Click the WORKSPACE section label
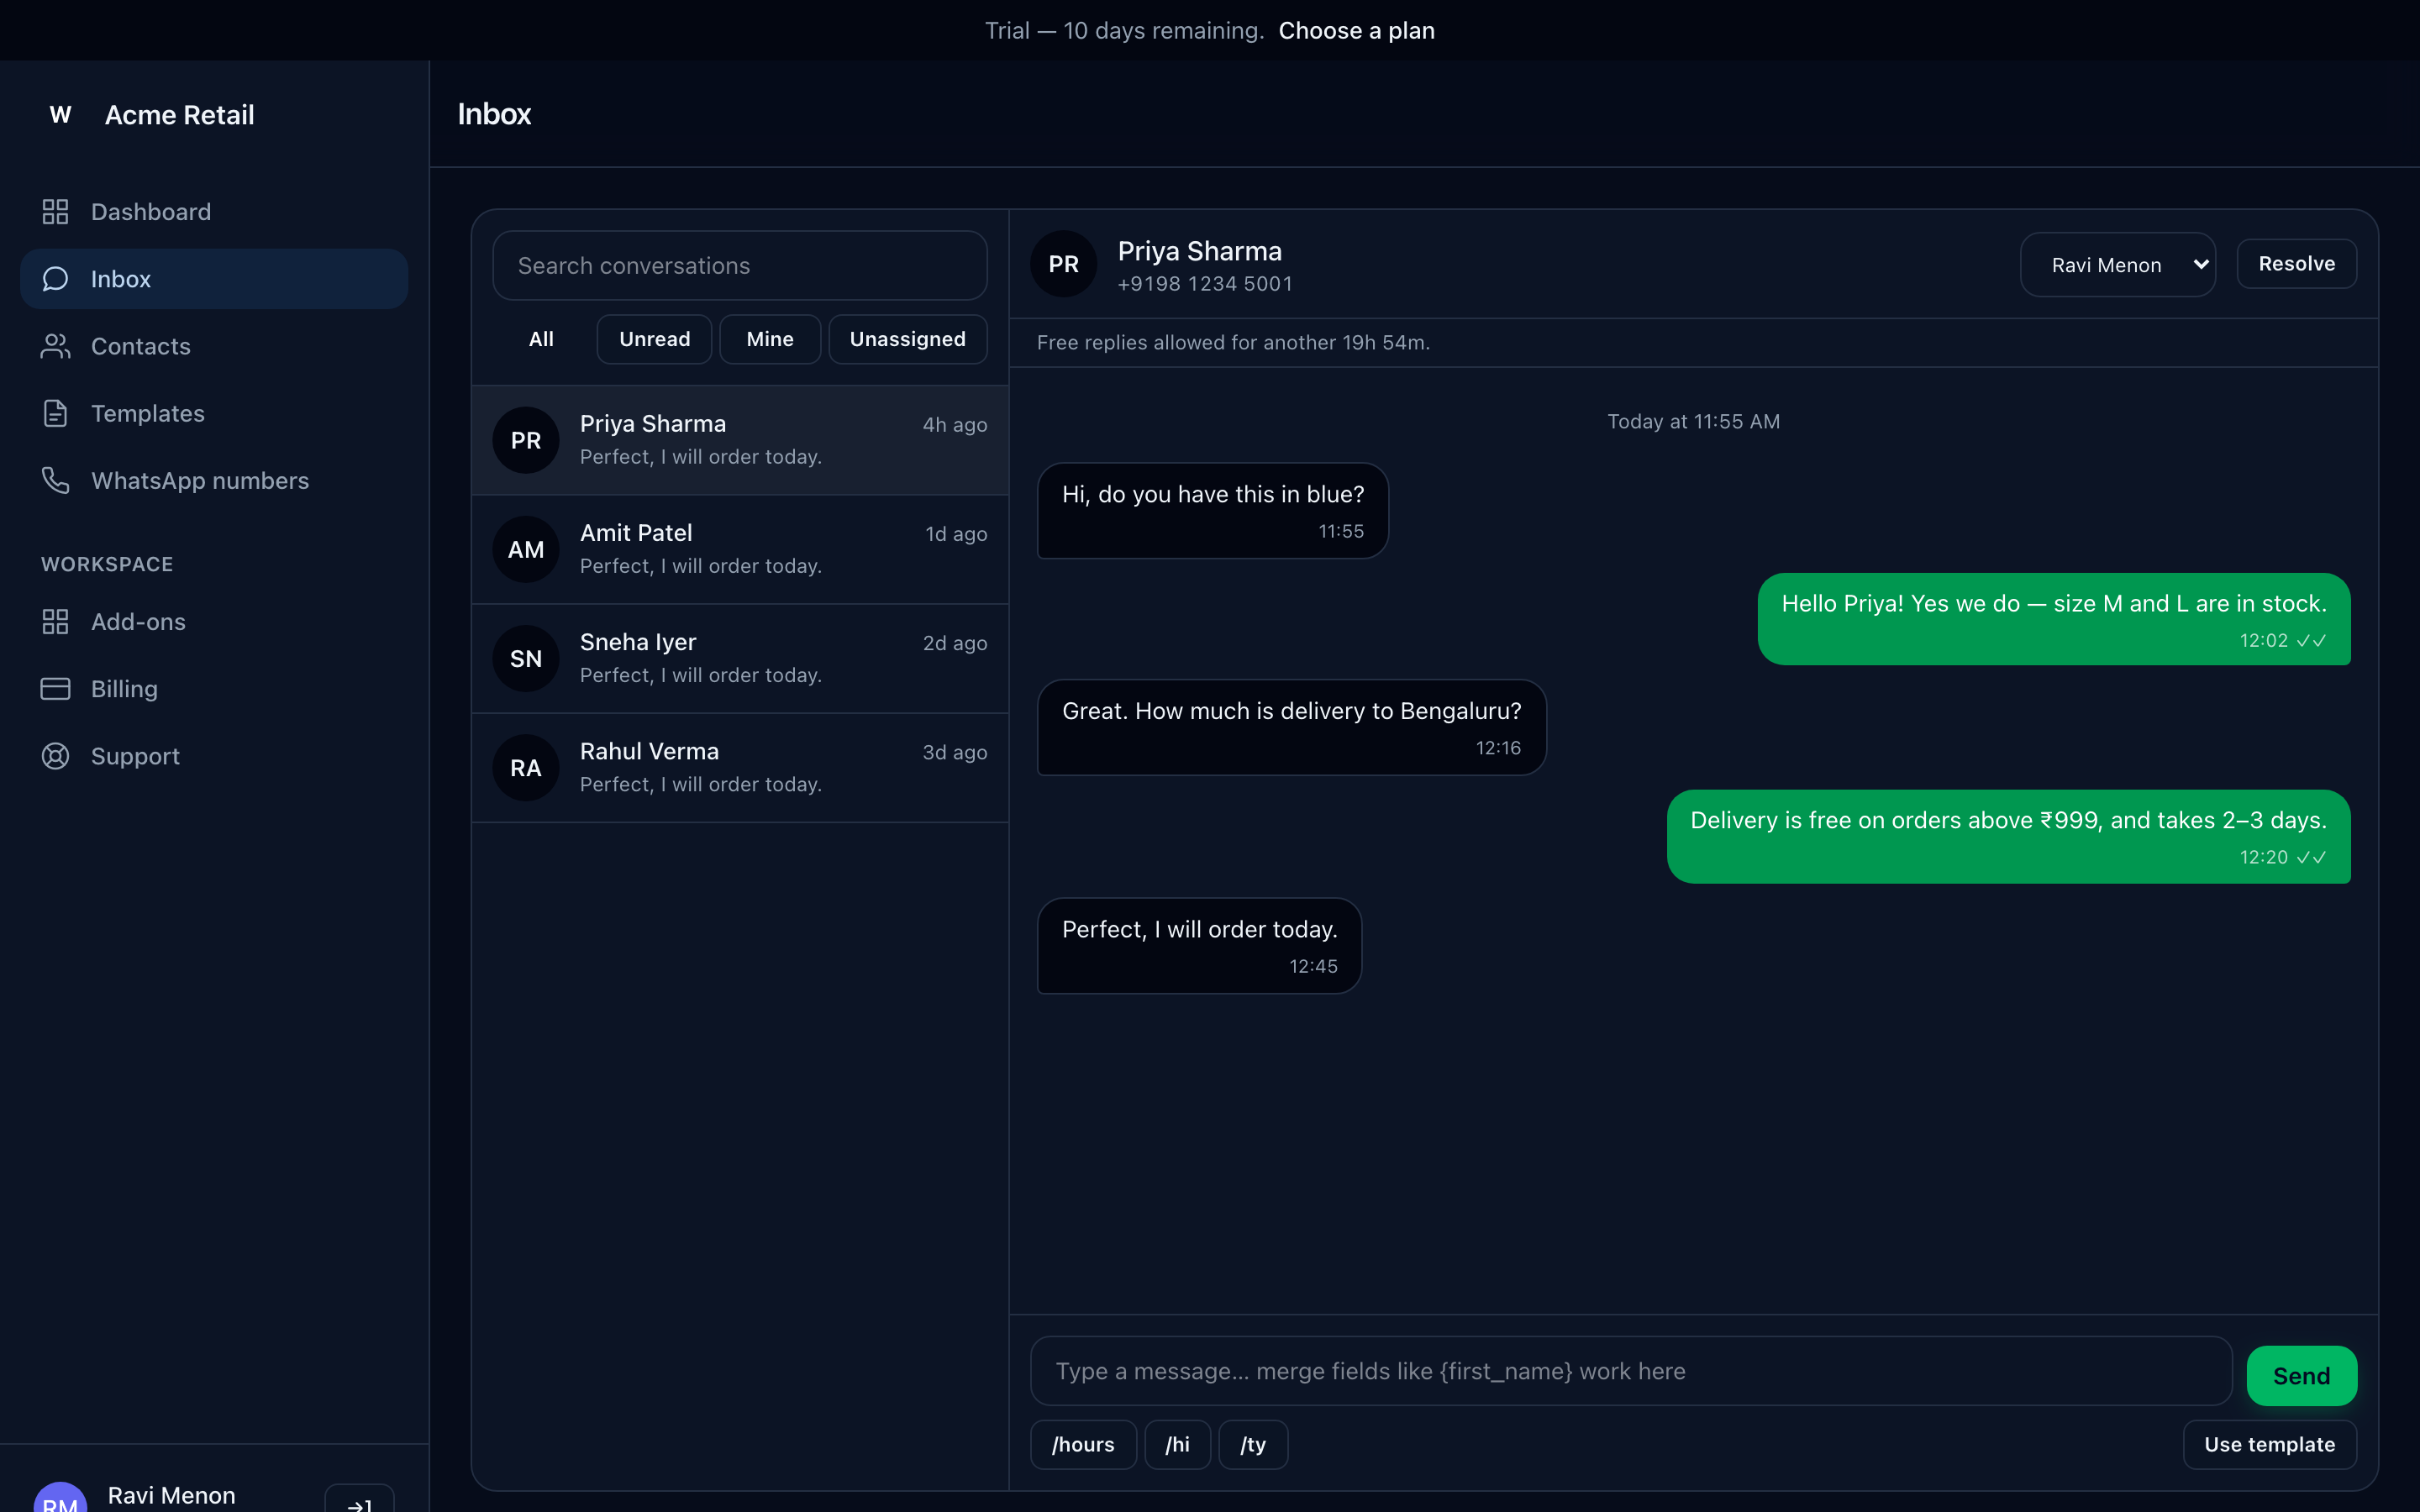This screenshot has width=2420, height=1512. point(107,564)
